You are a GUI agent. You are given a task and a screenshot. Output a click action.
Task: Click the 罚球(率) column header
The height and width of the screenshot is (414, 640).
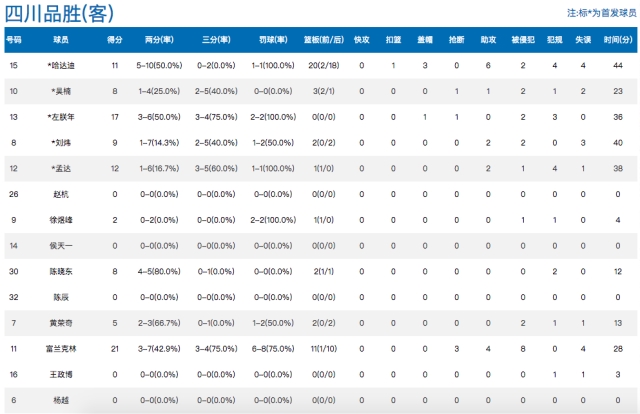point(273,40)
